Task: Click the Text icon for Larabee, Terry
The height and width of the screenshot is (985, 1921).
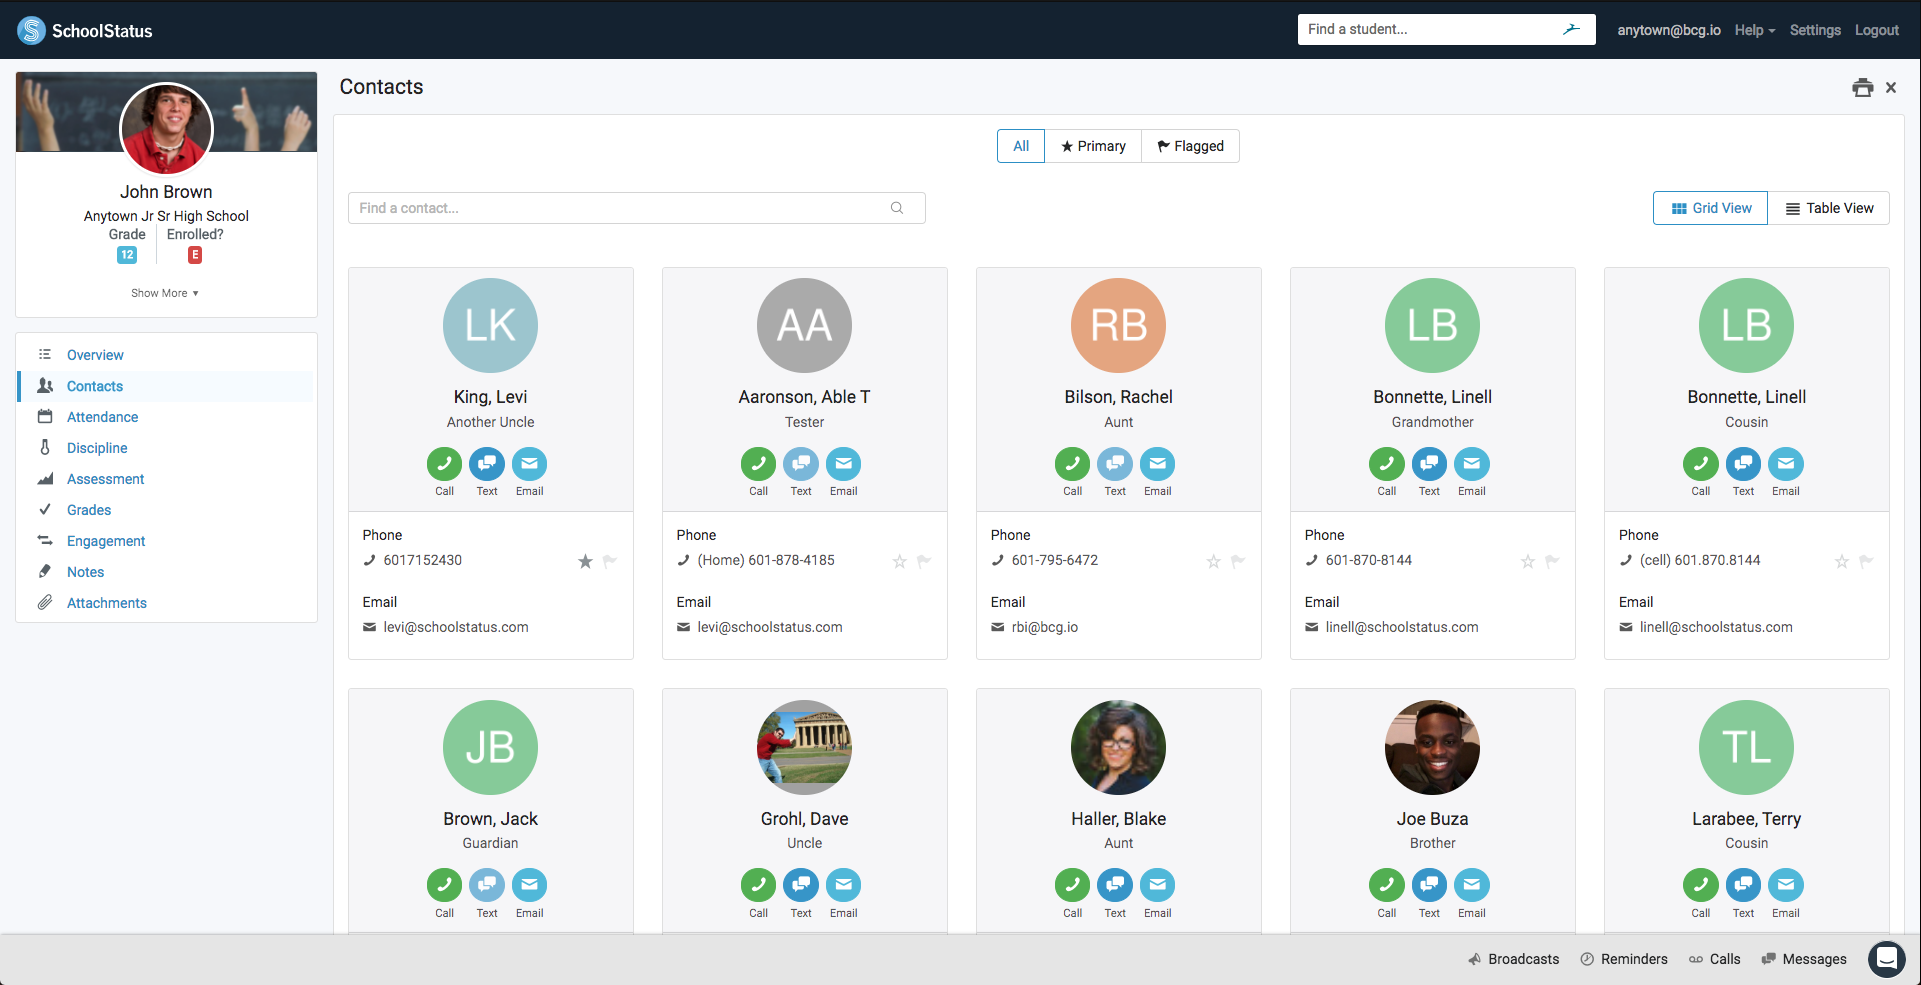Action: [x=1743, y=885]
